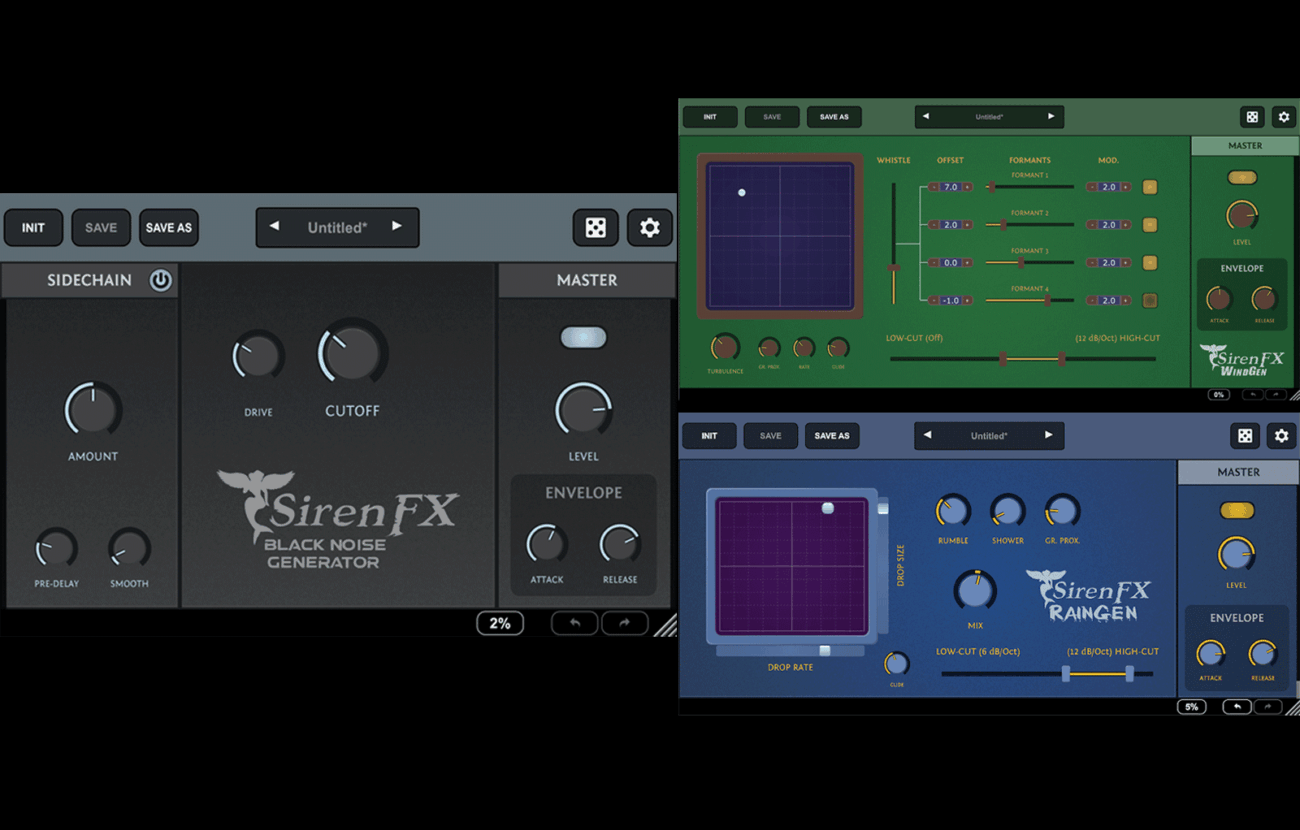Decrease the Formant 3 offset value
This screenshot has height=830, width=1300.
pyautogui.click(x=934, y=262)
